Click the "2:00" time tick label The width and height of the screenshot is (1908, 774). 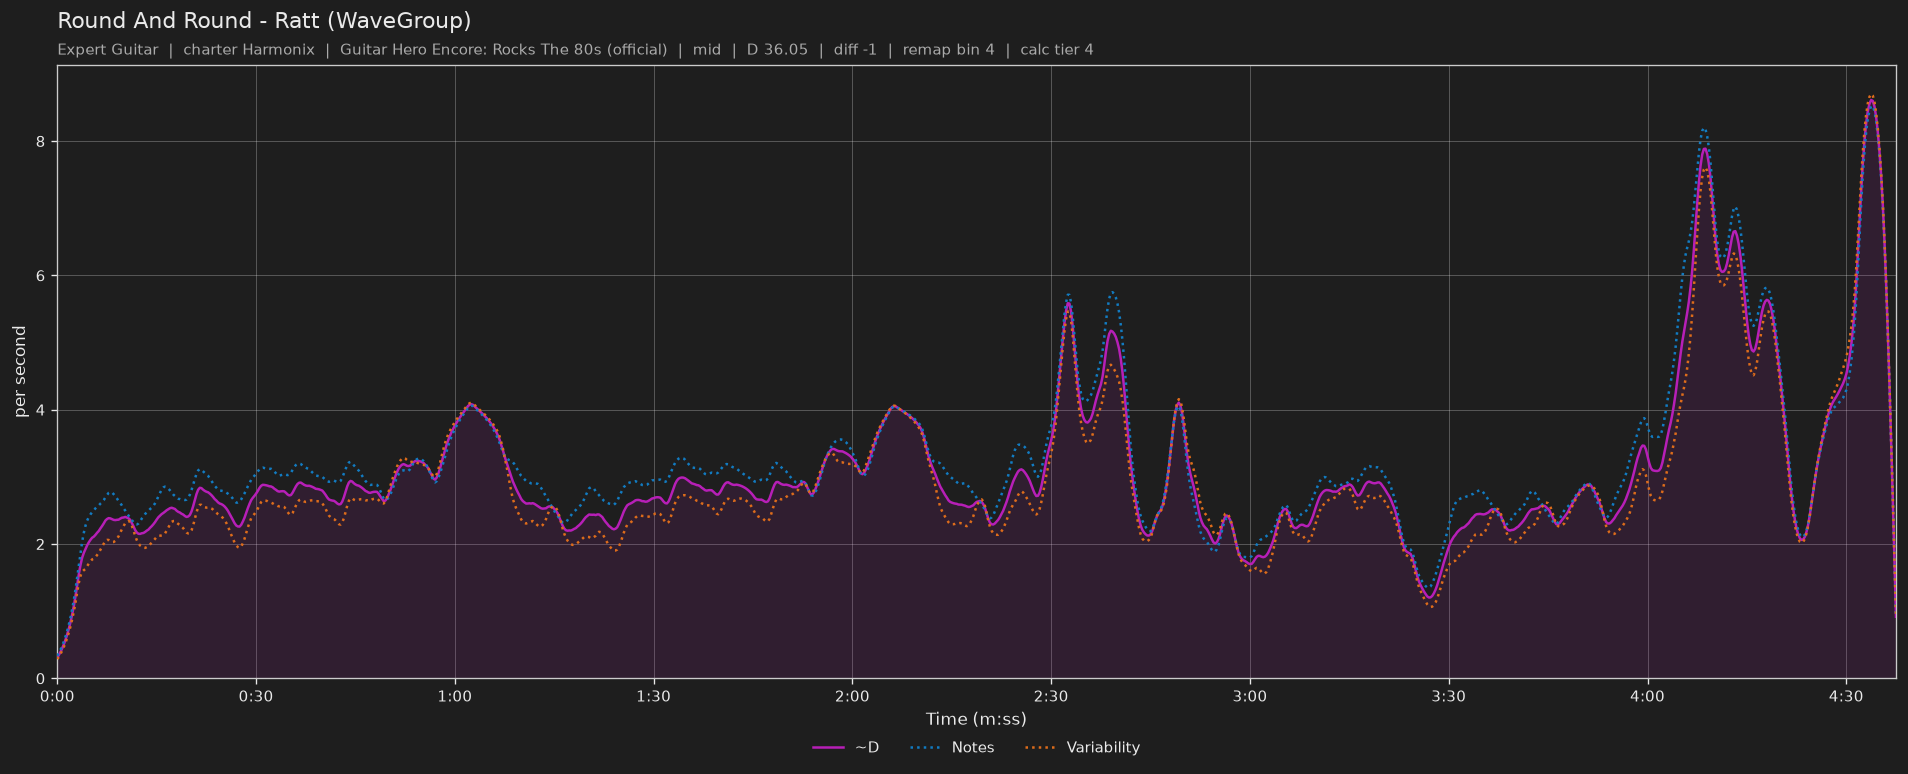click(852, 696)
